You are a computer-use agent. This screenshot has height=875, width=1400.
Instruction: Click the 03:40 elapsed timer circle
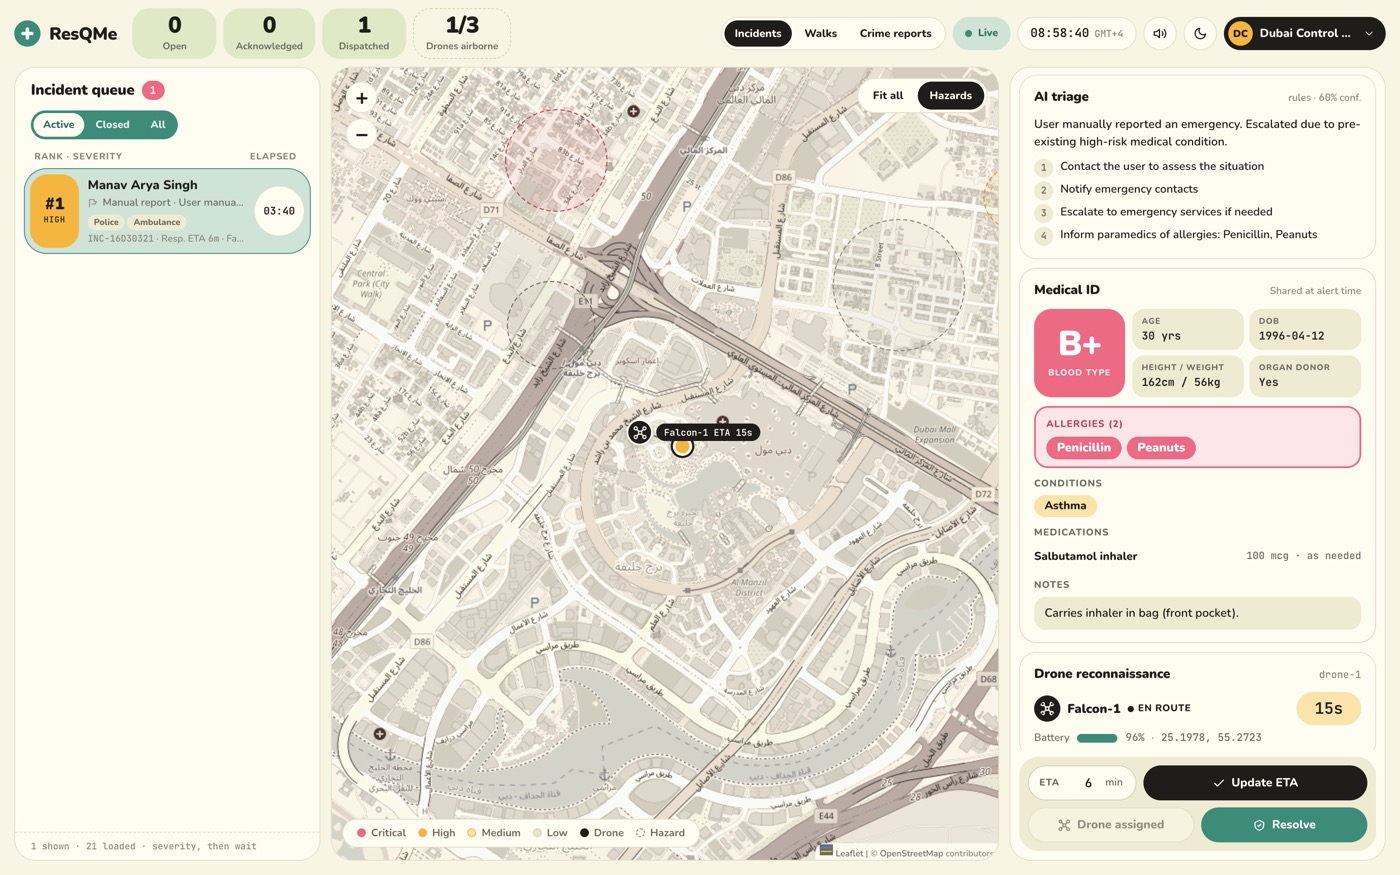279,211
